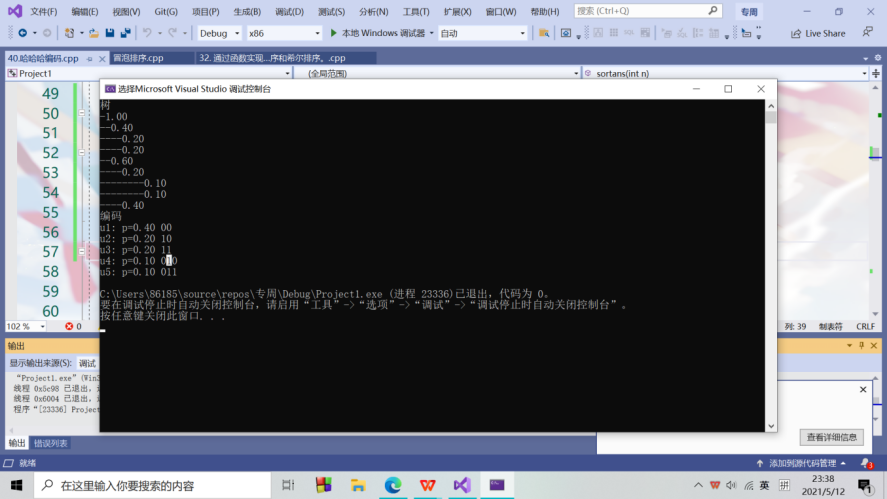Click the find in files folder icon
The height and width of the screenshot is (499, 887).
544,33
